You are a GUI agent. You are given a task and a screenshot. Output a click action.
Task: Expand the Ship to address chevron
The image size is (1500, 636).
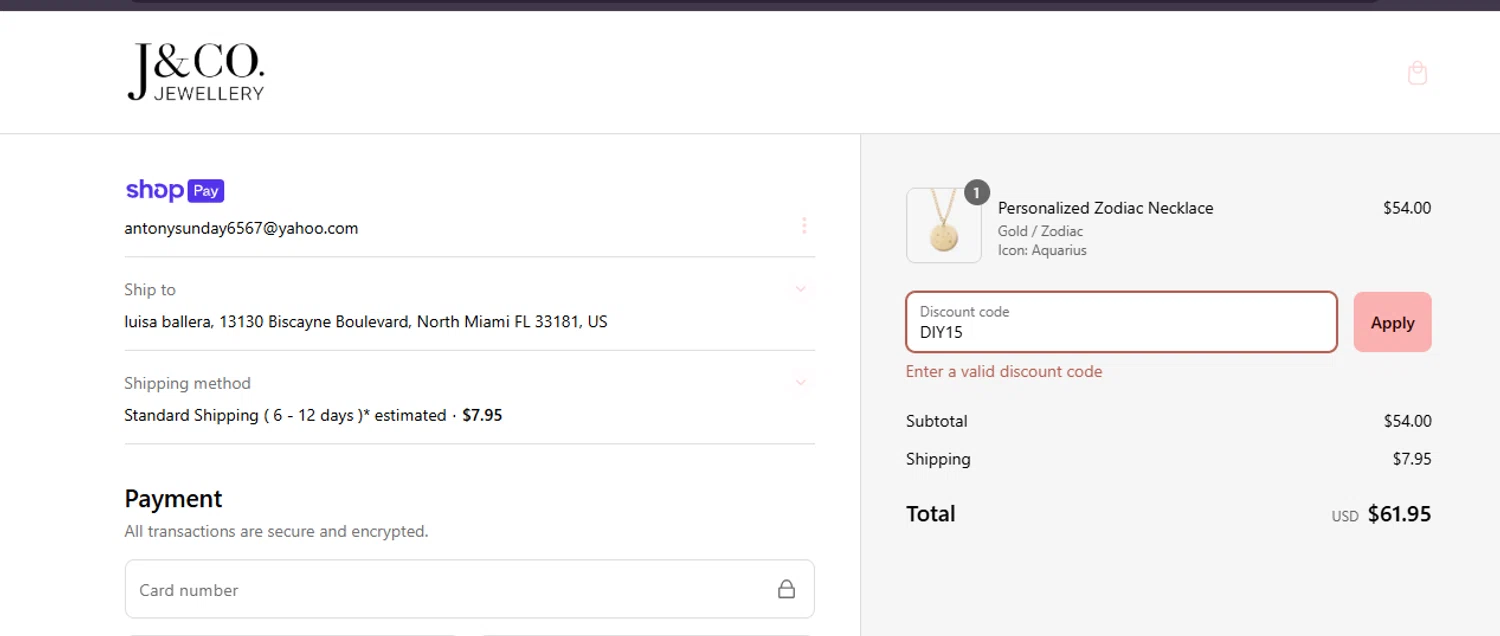[x=800, y=289]
